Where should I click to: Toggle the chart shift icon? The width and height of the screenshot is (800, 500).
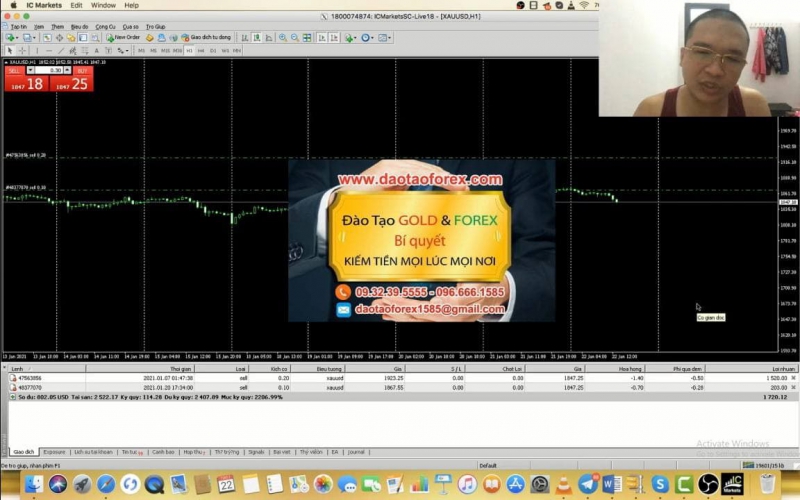334,38
